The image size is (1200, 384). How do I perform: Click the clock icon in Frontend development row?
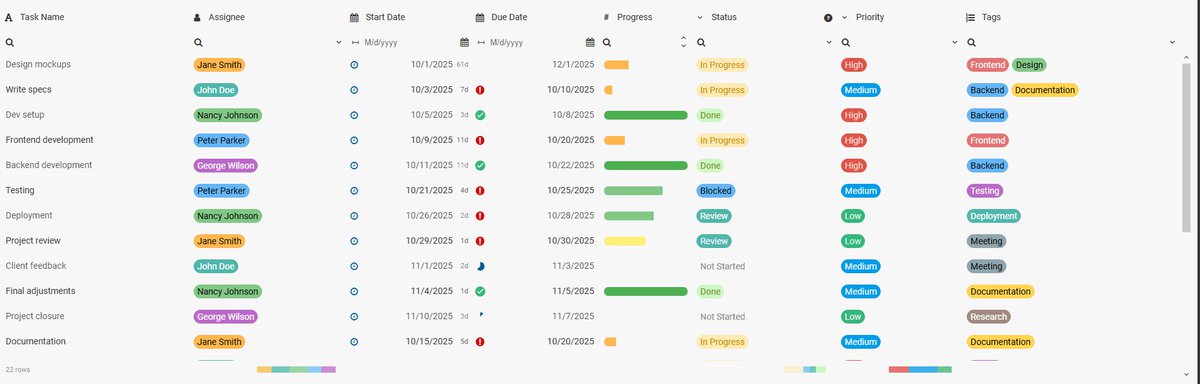coord(354,140)
